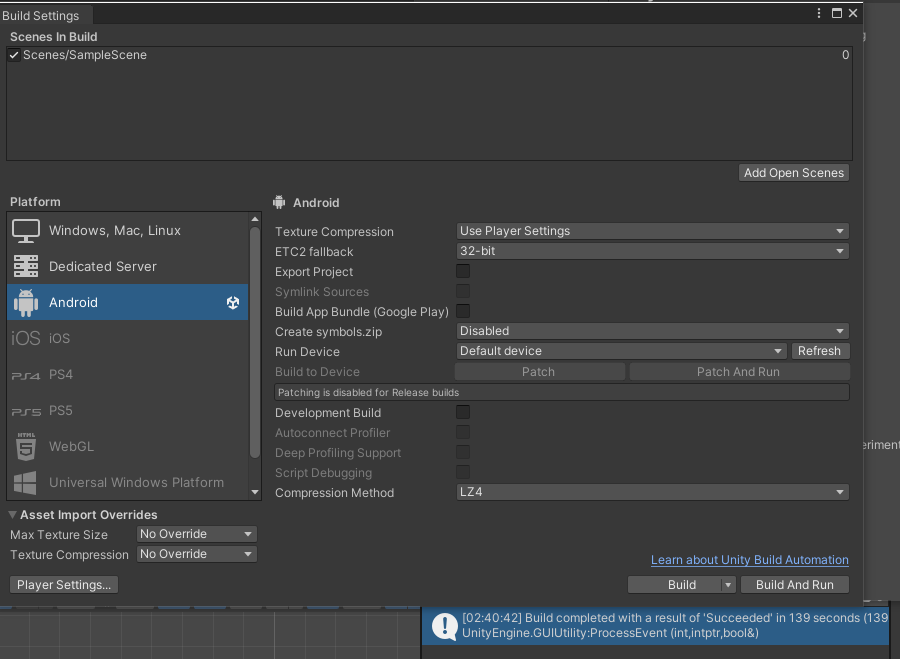Select the Universal Windows Platform entry

[x=127, y=483]
